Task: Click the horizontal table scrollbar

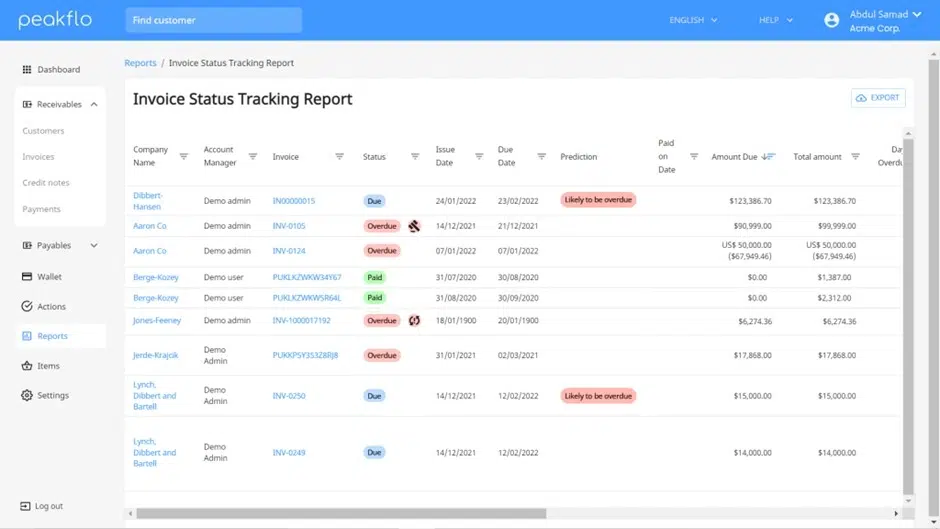Action: 341,513
